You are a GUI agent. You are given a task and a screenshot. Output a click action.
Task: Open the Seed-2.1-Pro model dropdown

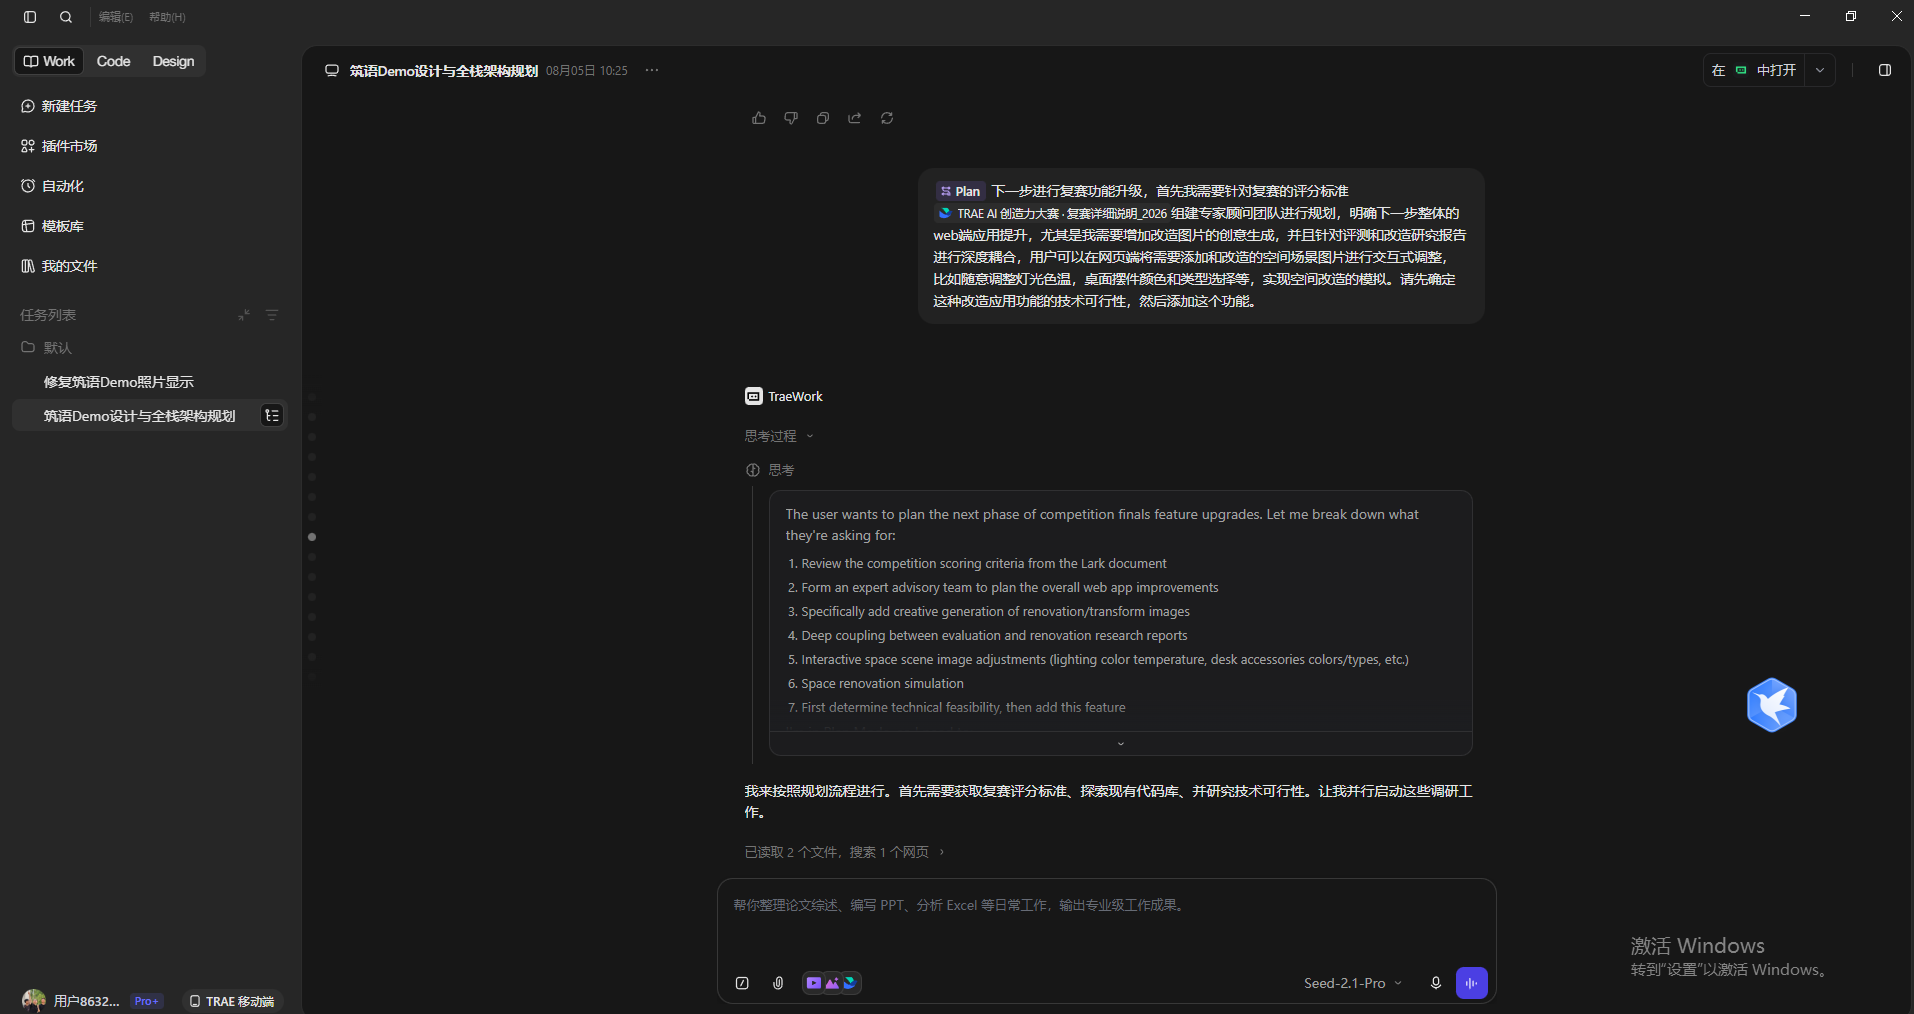tap(1353, 983)
